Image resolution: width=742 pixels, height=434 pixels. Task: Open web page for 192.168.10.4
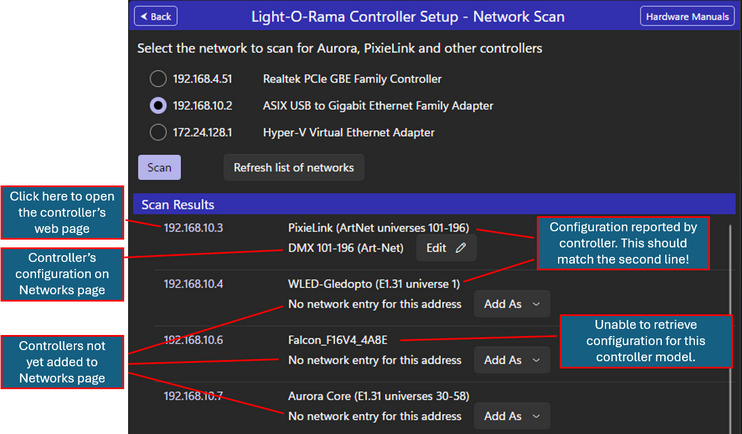193,284
